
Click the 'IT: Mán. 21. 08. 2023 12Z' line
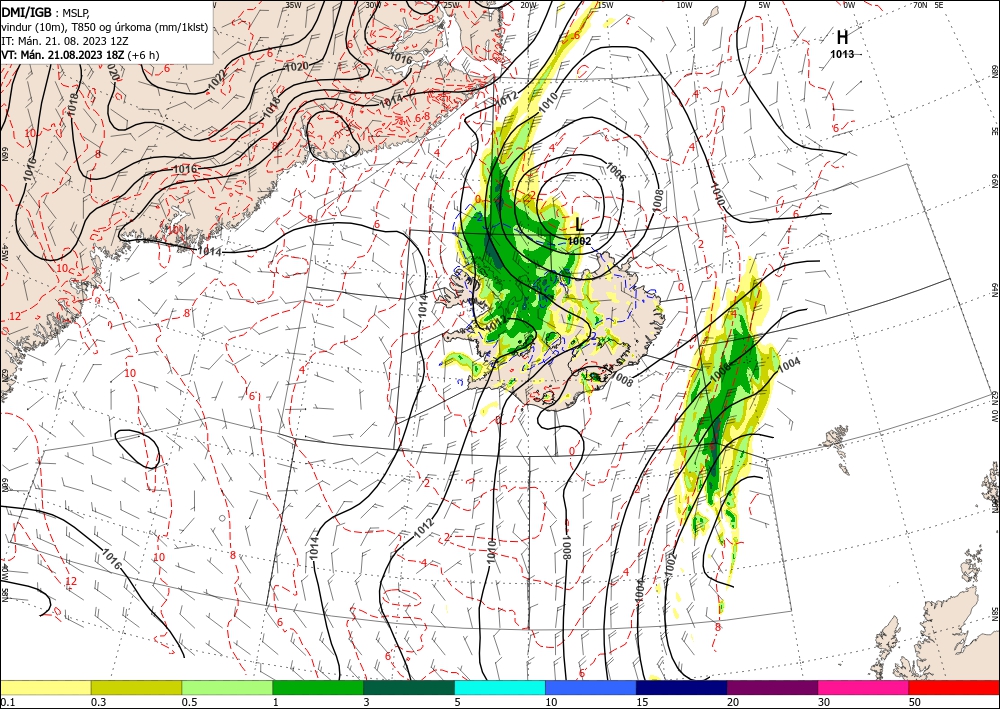(65, 40)
